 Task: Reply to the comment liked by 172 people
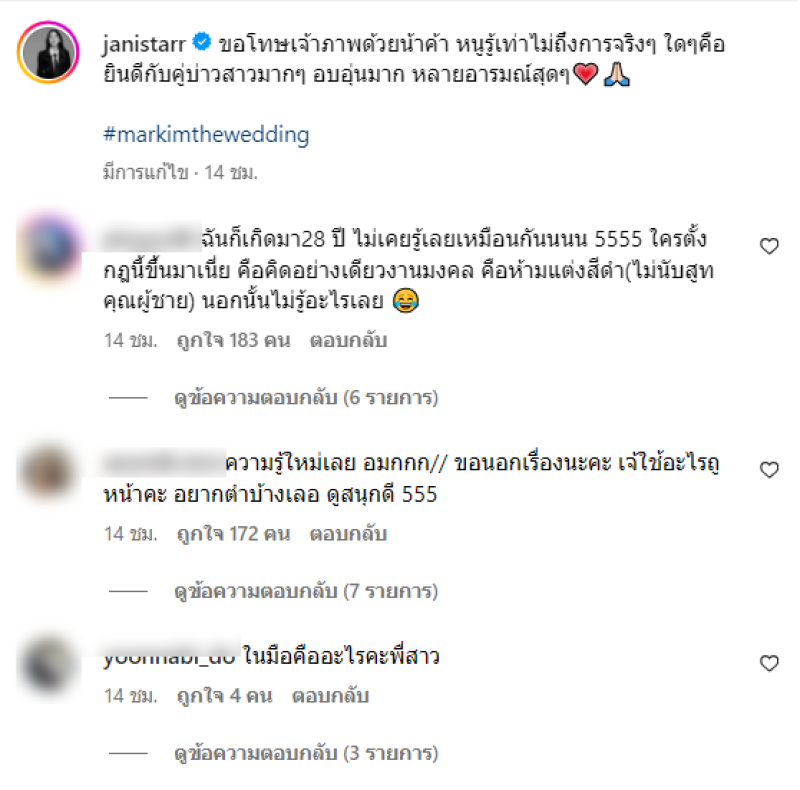[348, 534]
